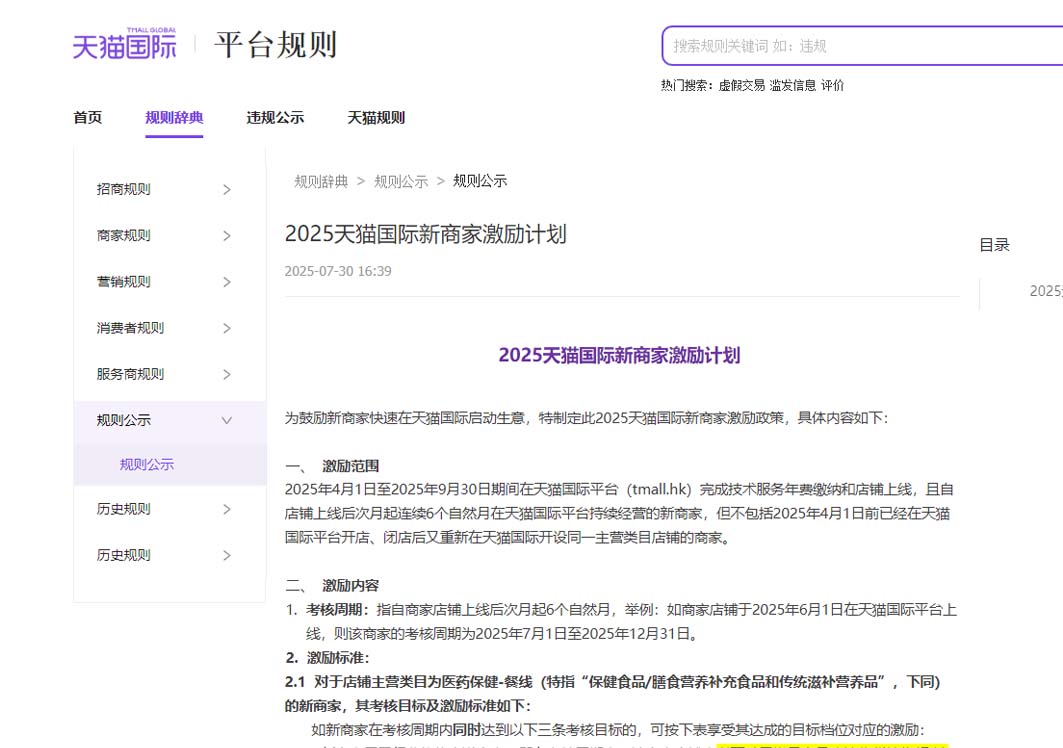Open 营销规则 in the sidebar
Screen dimensions: 1063x748
123,281
